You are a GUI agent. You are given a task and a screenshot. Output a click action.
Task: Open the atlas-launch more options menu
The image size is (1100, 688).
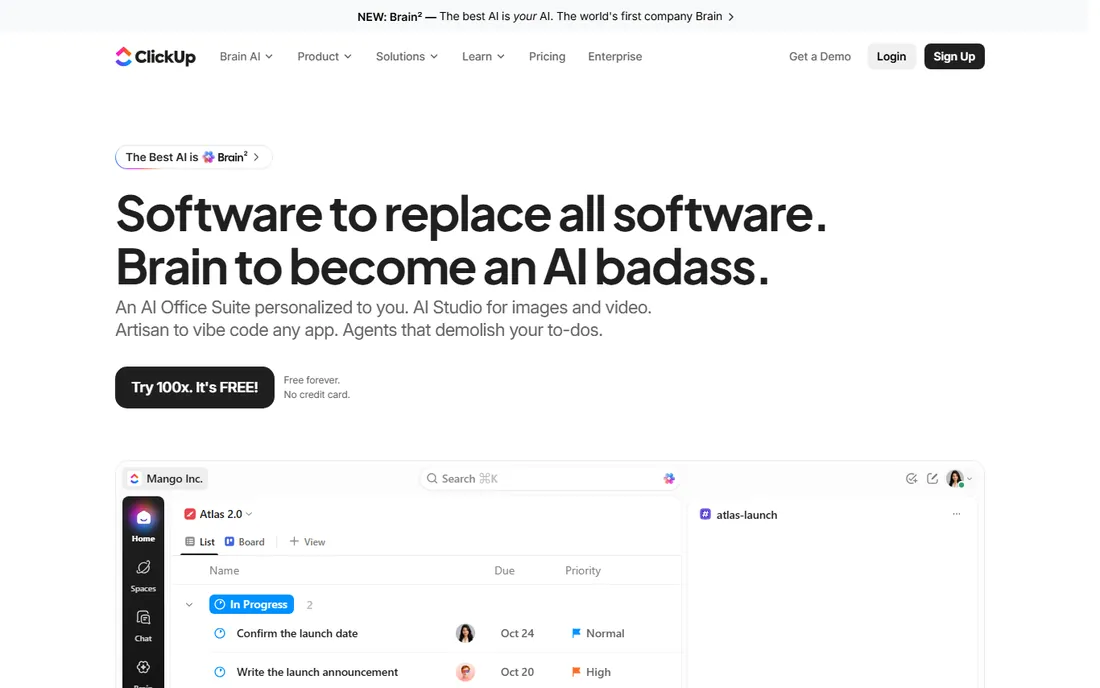[956, 514]
